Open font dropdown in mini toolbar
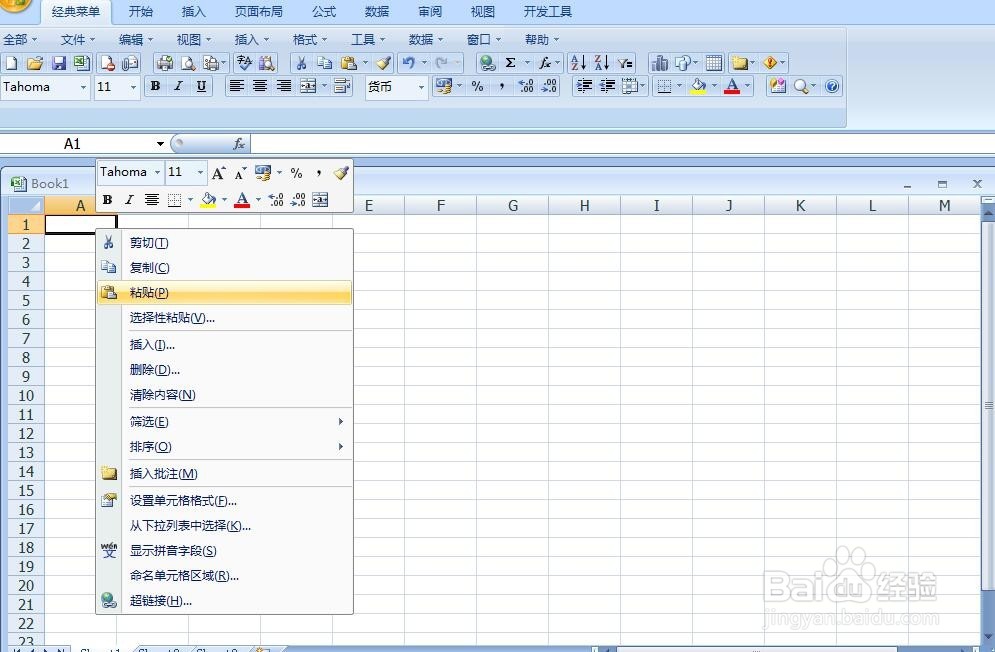The width and height of the screenshot is (995, 652). click(157, 173)
